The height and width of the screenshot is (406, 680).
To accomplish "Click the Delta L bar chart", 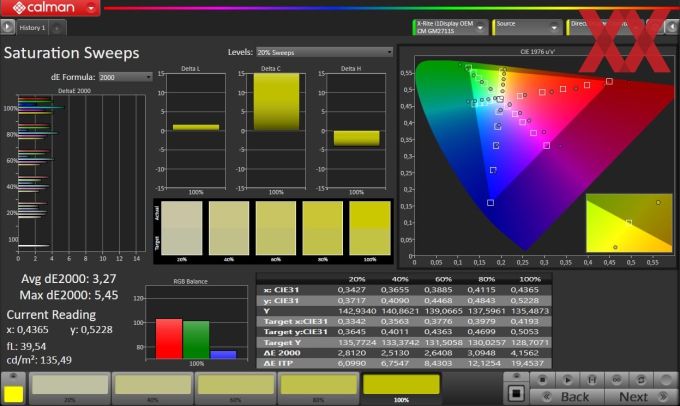I will coord(196,130).
